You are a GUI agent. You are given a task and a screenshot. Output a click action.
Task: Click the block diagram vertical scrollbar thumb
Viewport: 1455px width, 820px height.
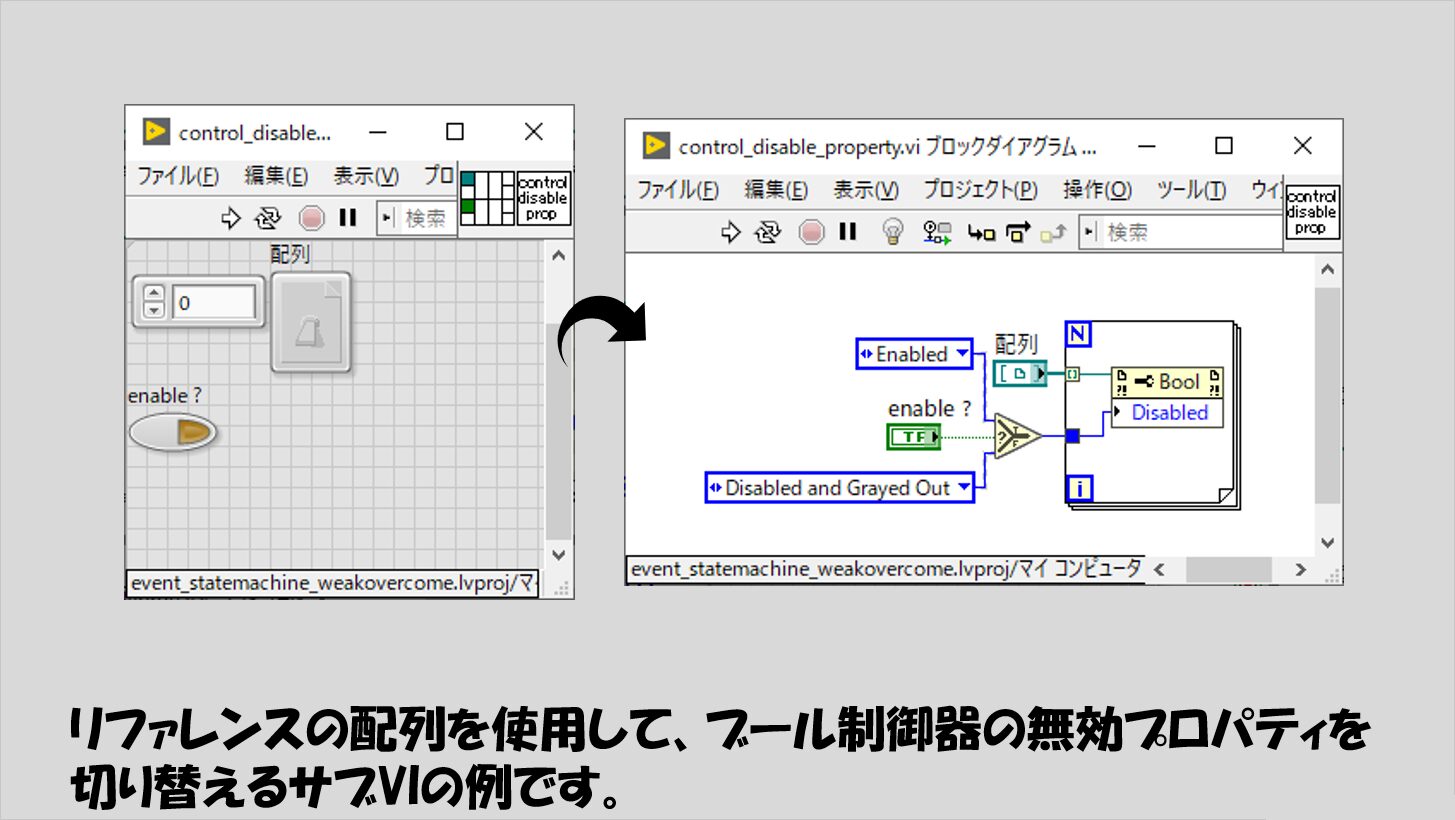coord(1327,395)
